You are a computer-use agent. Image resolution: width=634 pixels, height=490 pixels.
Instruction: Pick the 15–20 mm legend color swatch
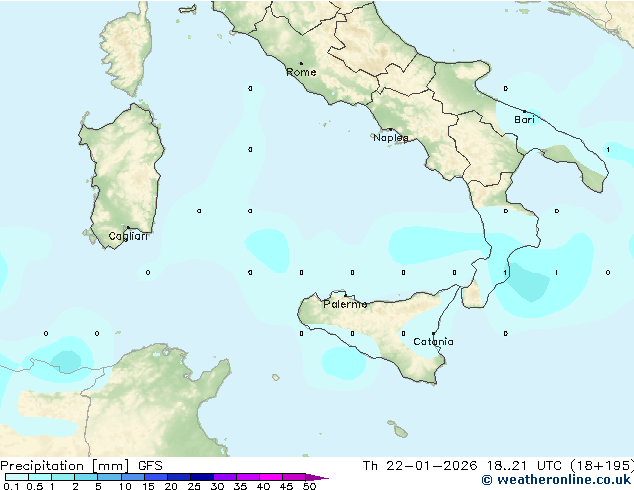[x=156, y=477]
